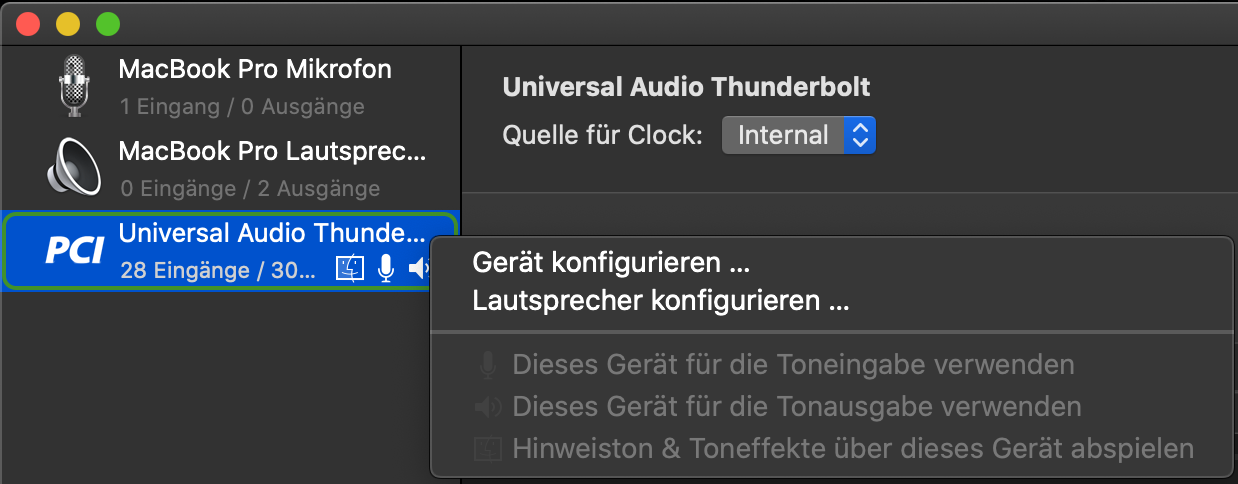1238x484 pixels.
Task: Click the speaker output indicator on selected device
Action: coord(419,268)
